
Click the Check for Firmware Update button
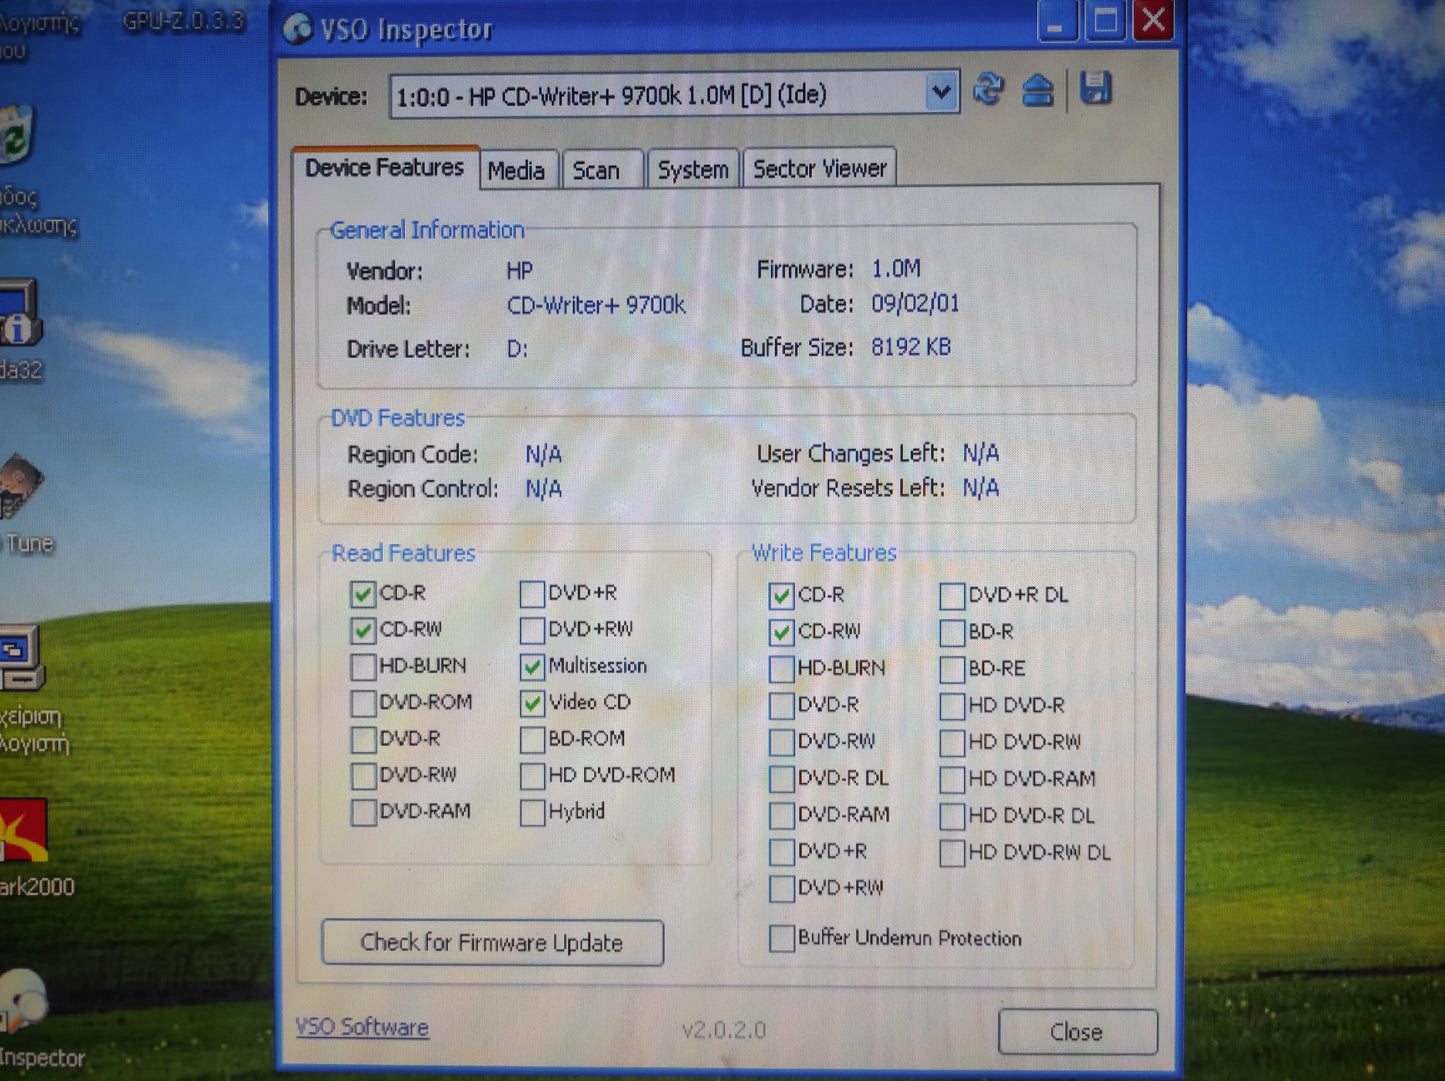492,942
